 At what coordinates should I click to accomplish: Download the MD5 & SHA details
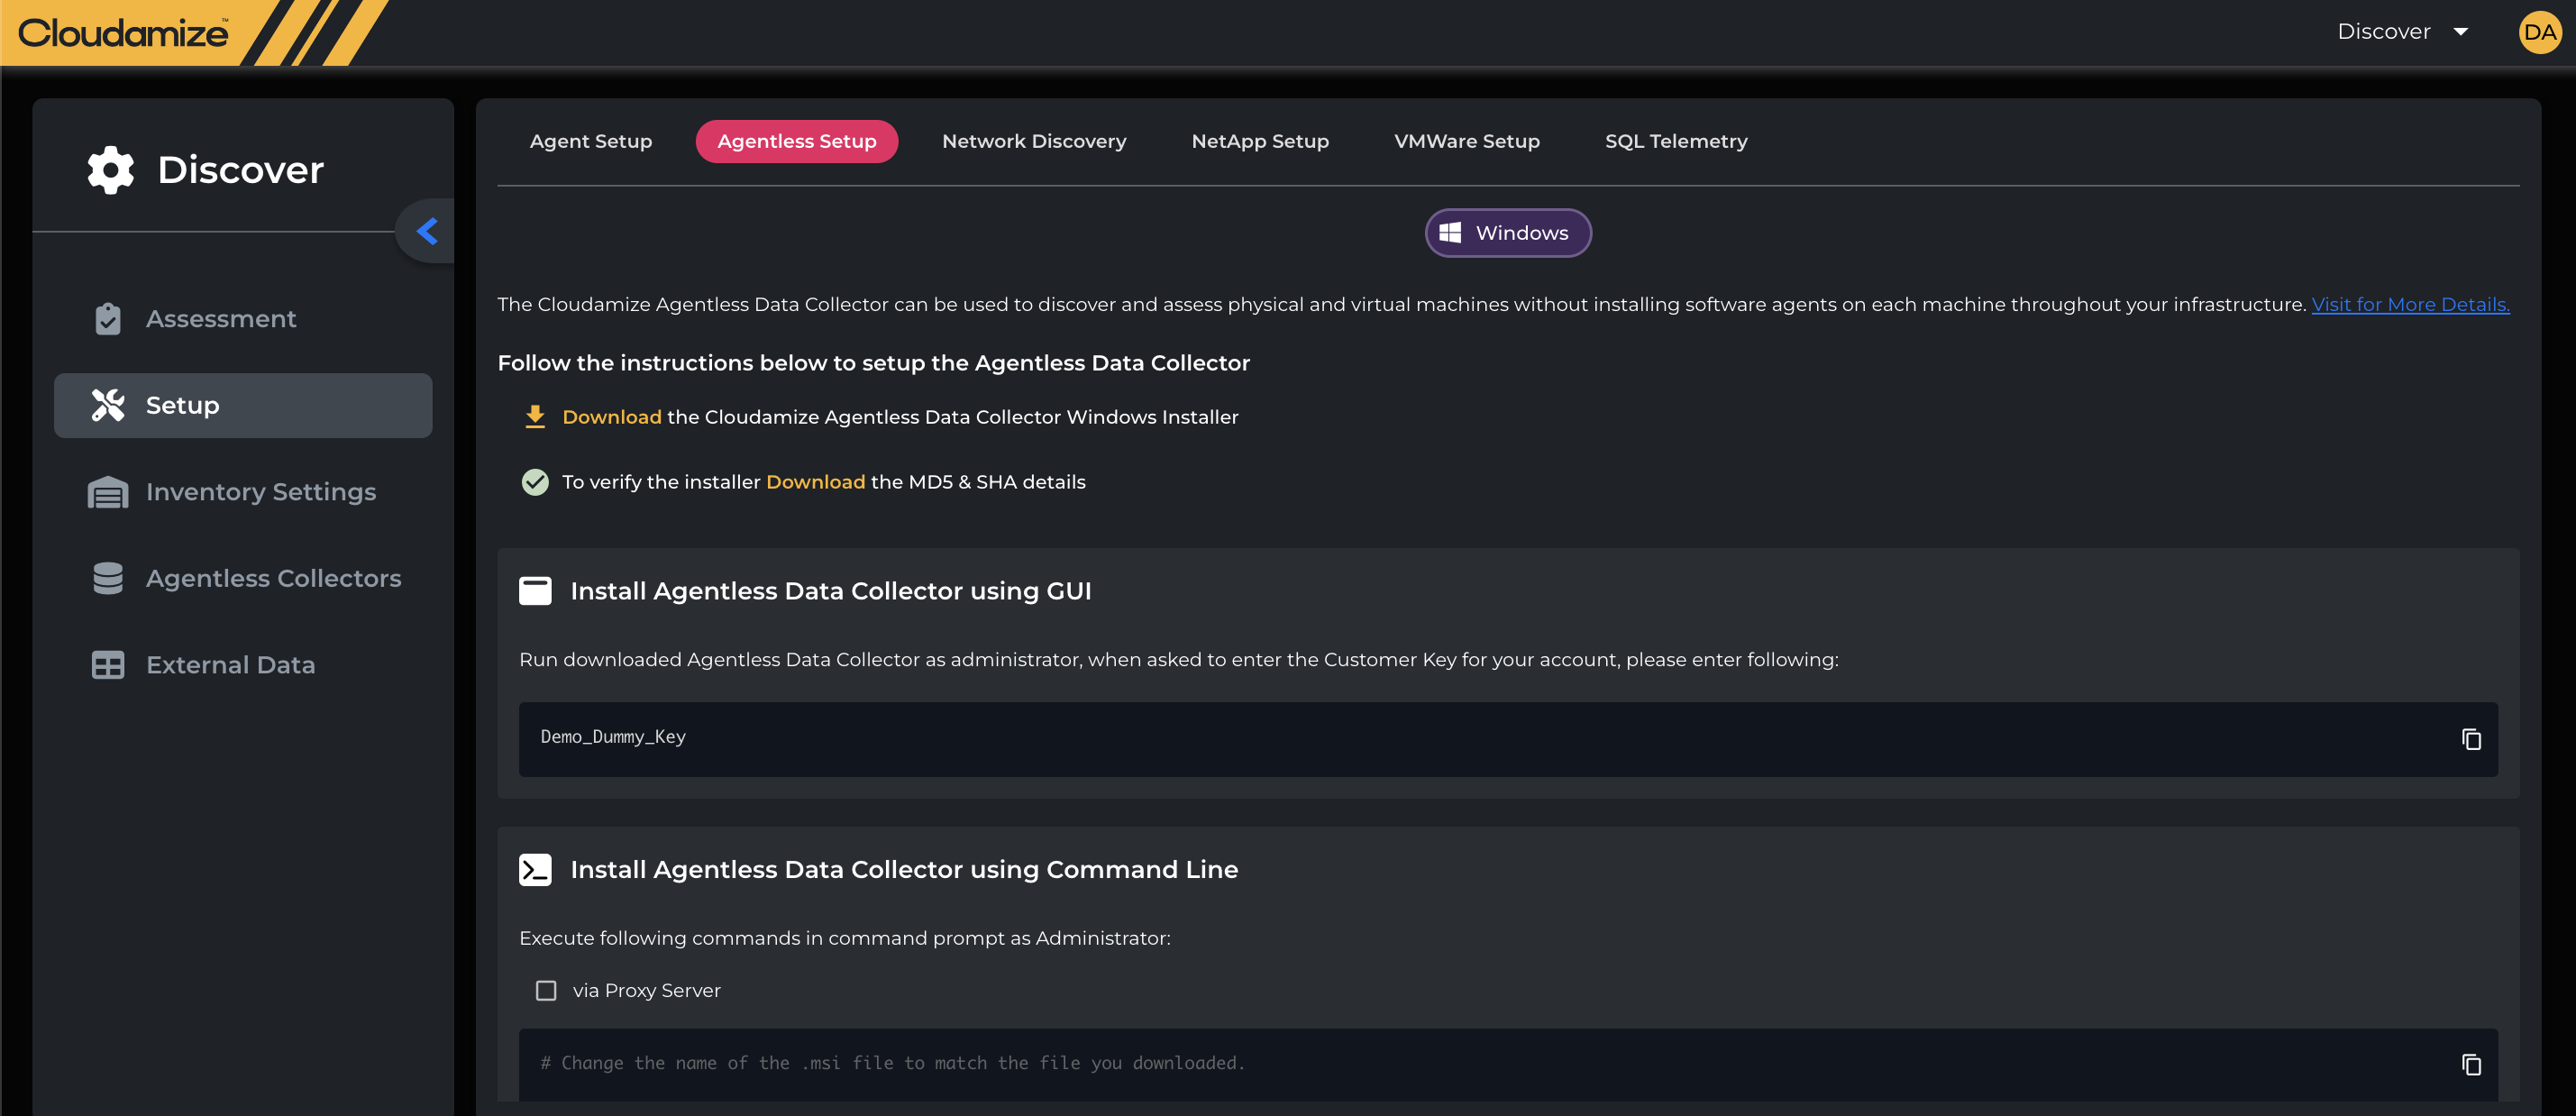[815, 482]
